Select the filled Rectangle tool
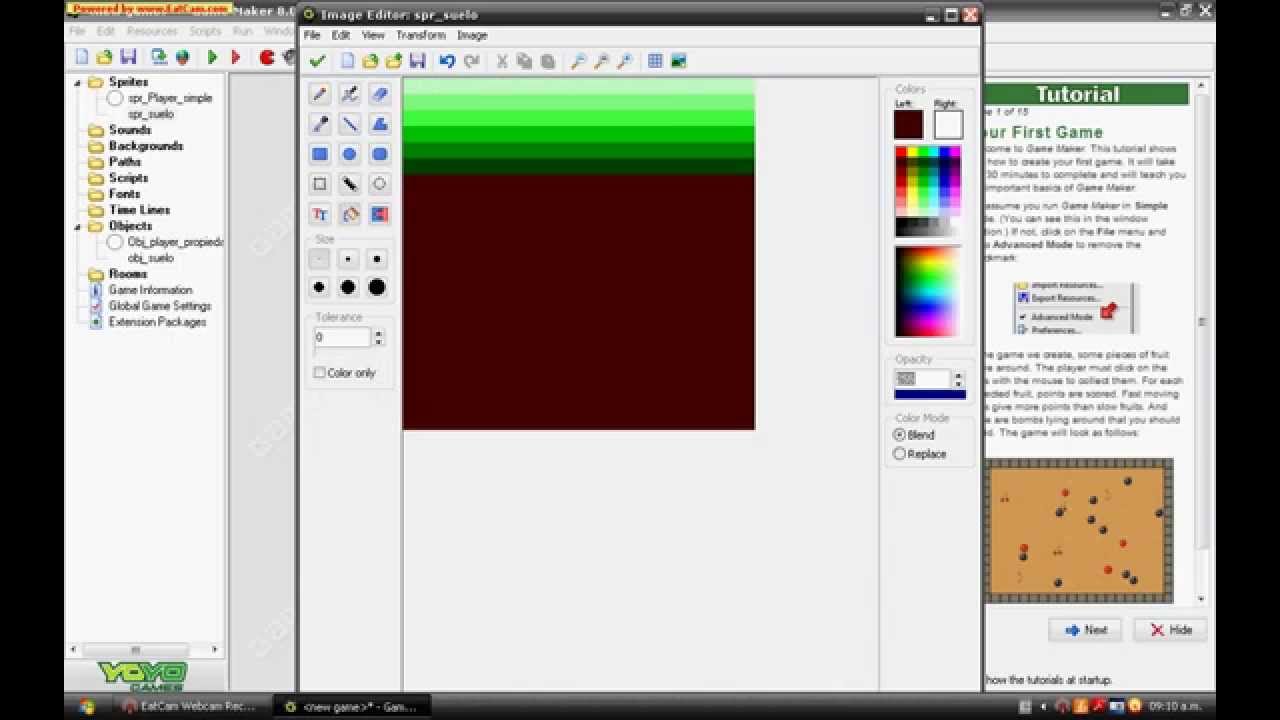Image resolution: width=1280 pixels, height=720 pixels. click(320, 154)
